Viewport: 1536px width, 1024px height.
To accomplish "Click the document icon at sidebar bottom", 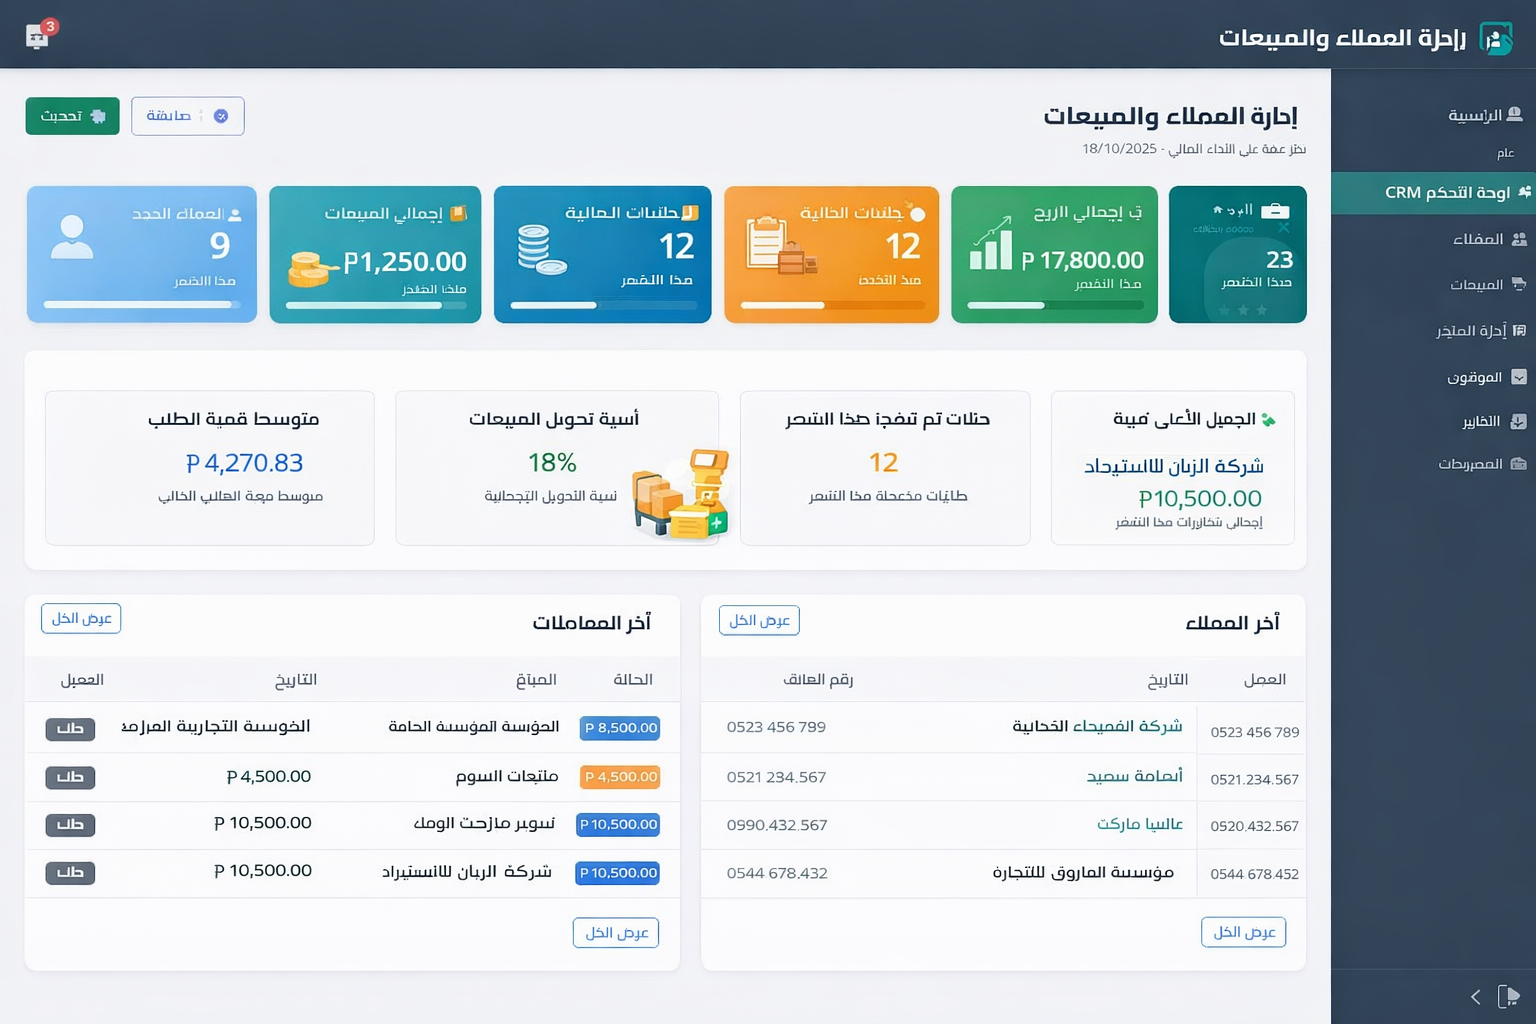I will click(1509, 996).
